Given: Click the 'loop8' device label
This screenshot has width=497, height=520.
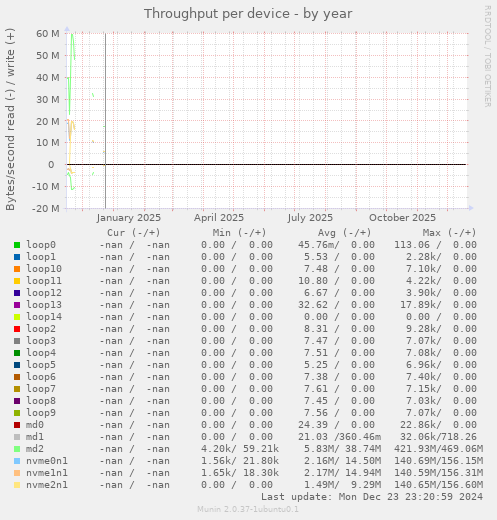Looking at the screenshot, I should (x=41, y=401).
